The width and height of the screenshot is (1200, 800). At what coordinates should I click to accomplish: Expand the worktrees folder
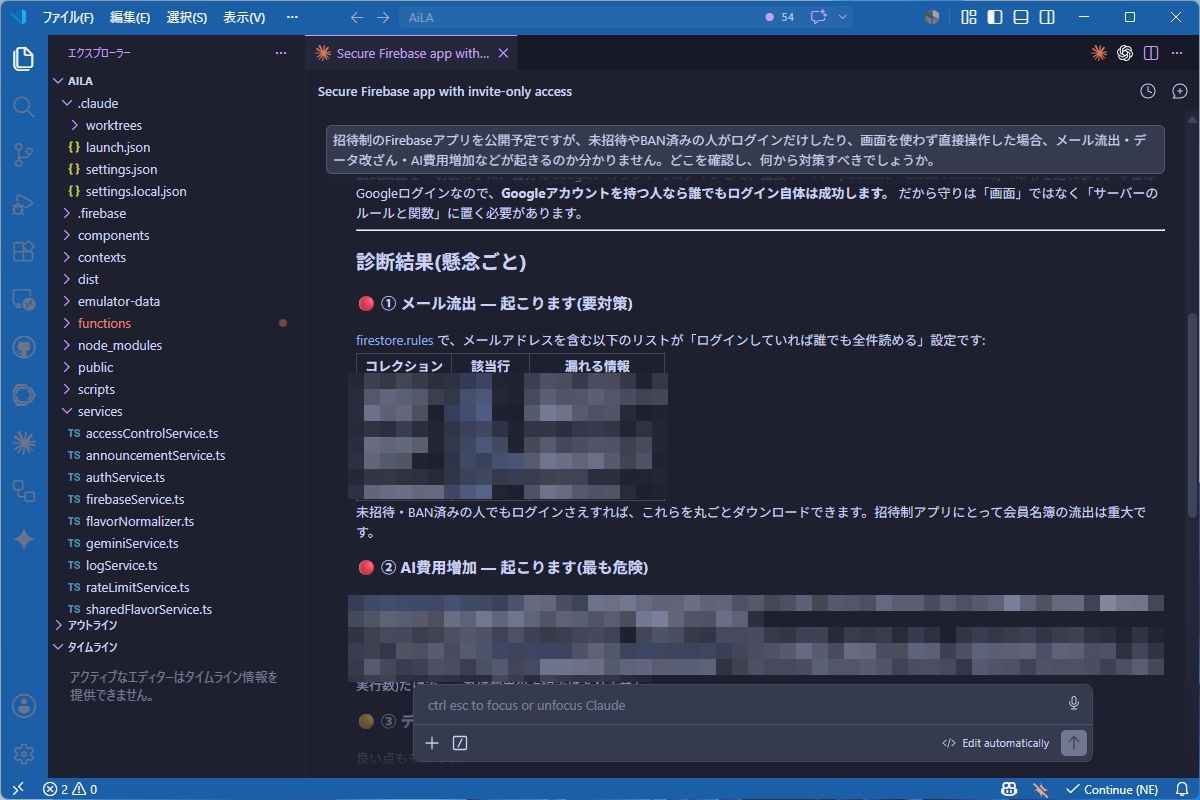click(x=76, y=125)
